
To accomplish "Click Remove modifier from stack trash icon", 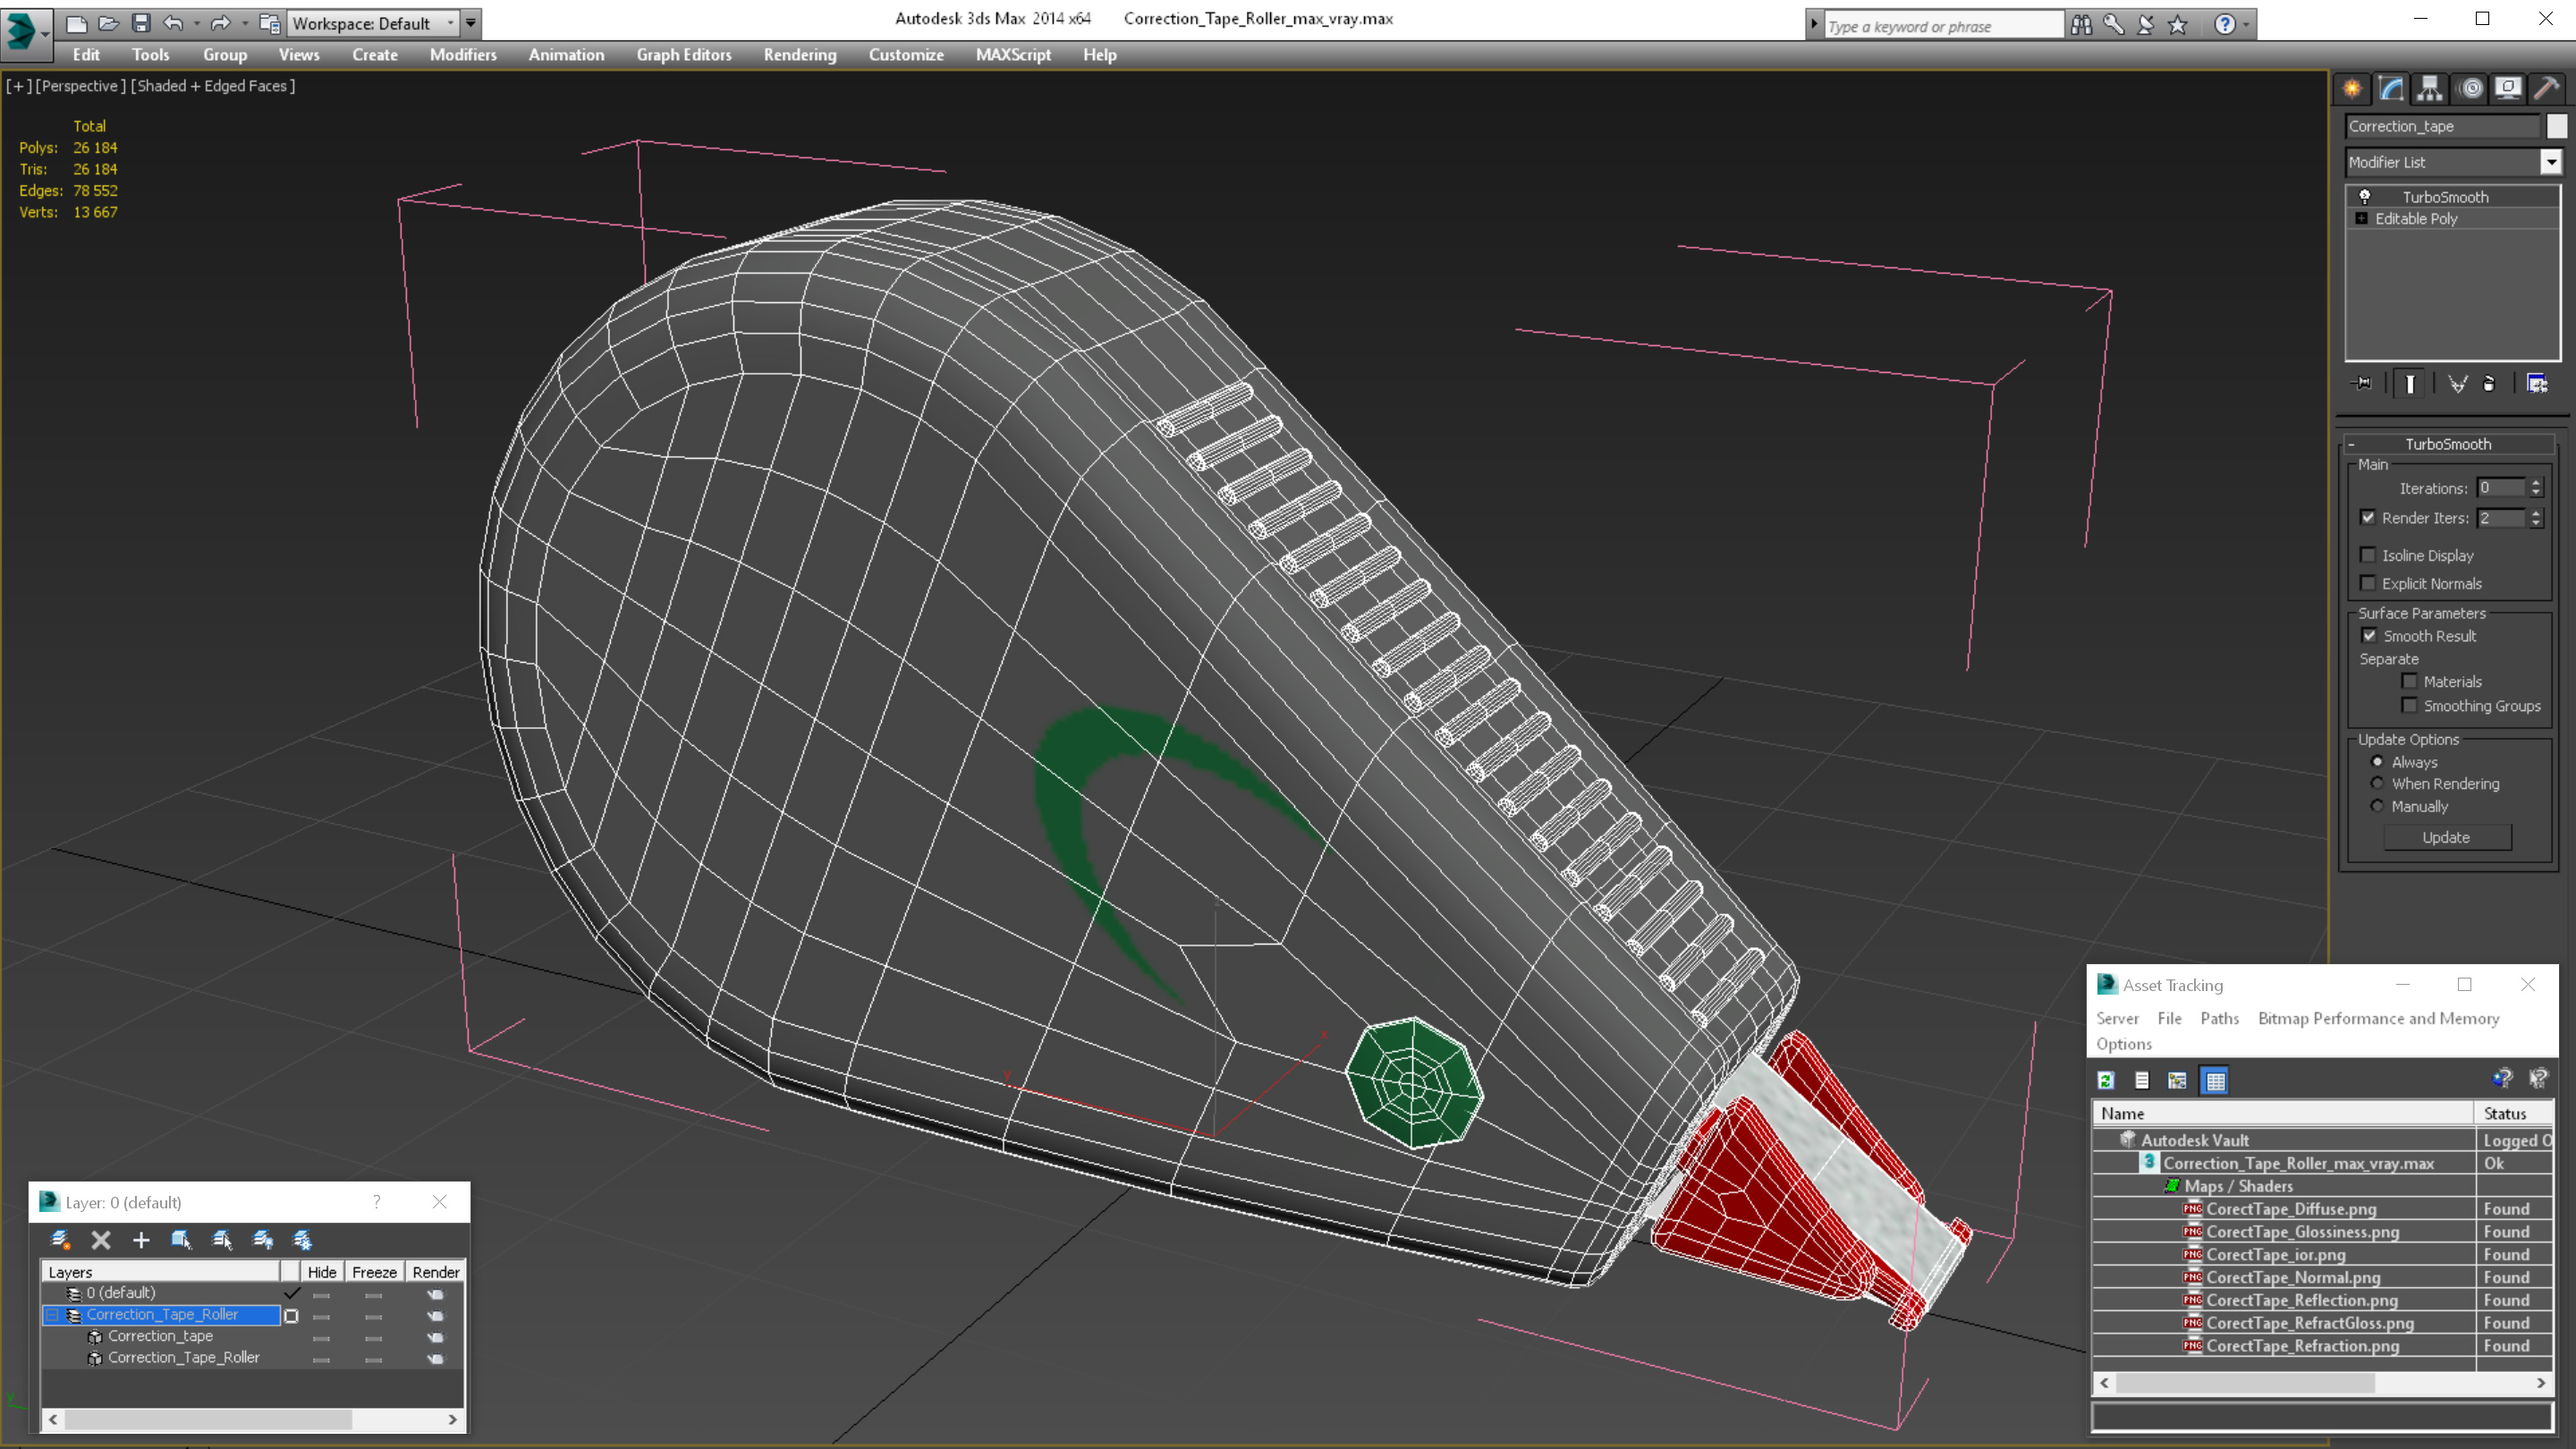I will pyautogui.click(x=2489, y=384).
